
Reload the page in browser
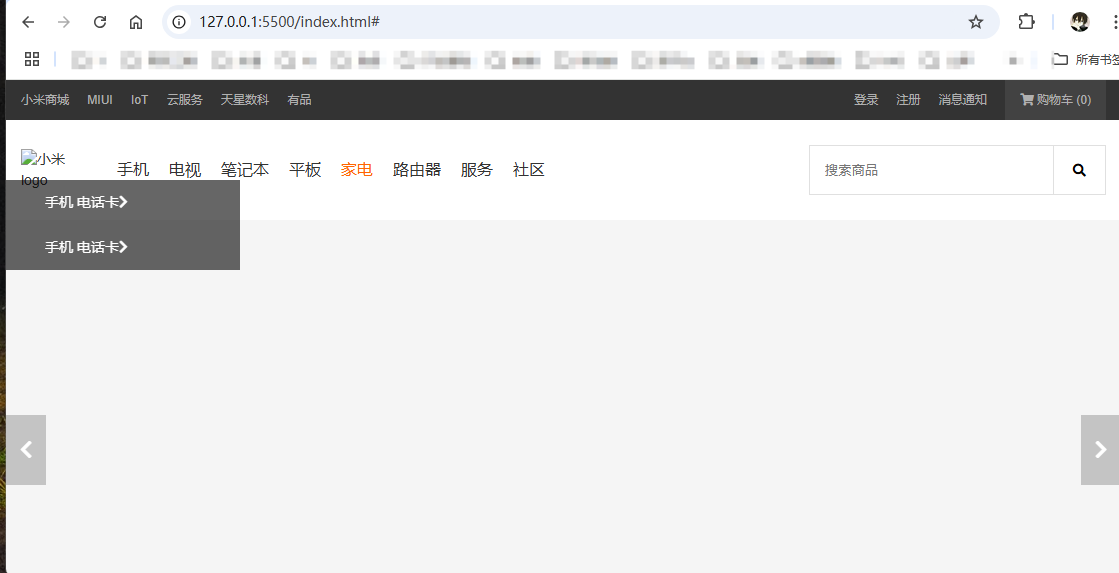(100, 22)
